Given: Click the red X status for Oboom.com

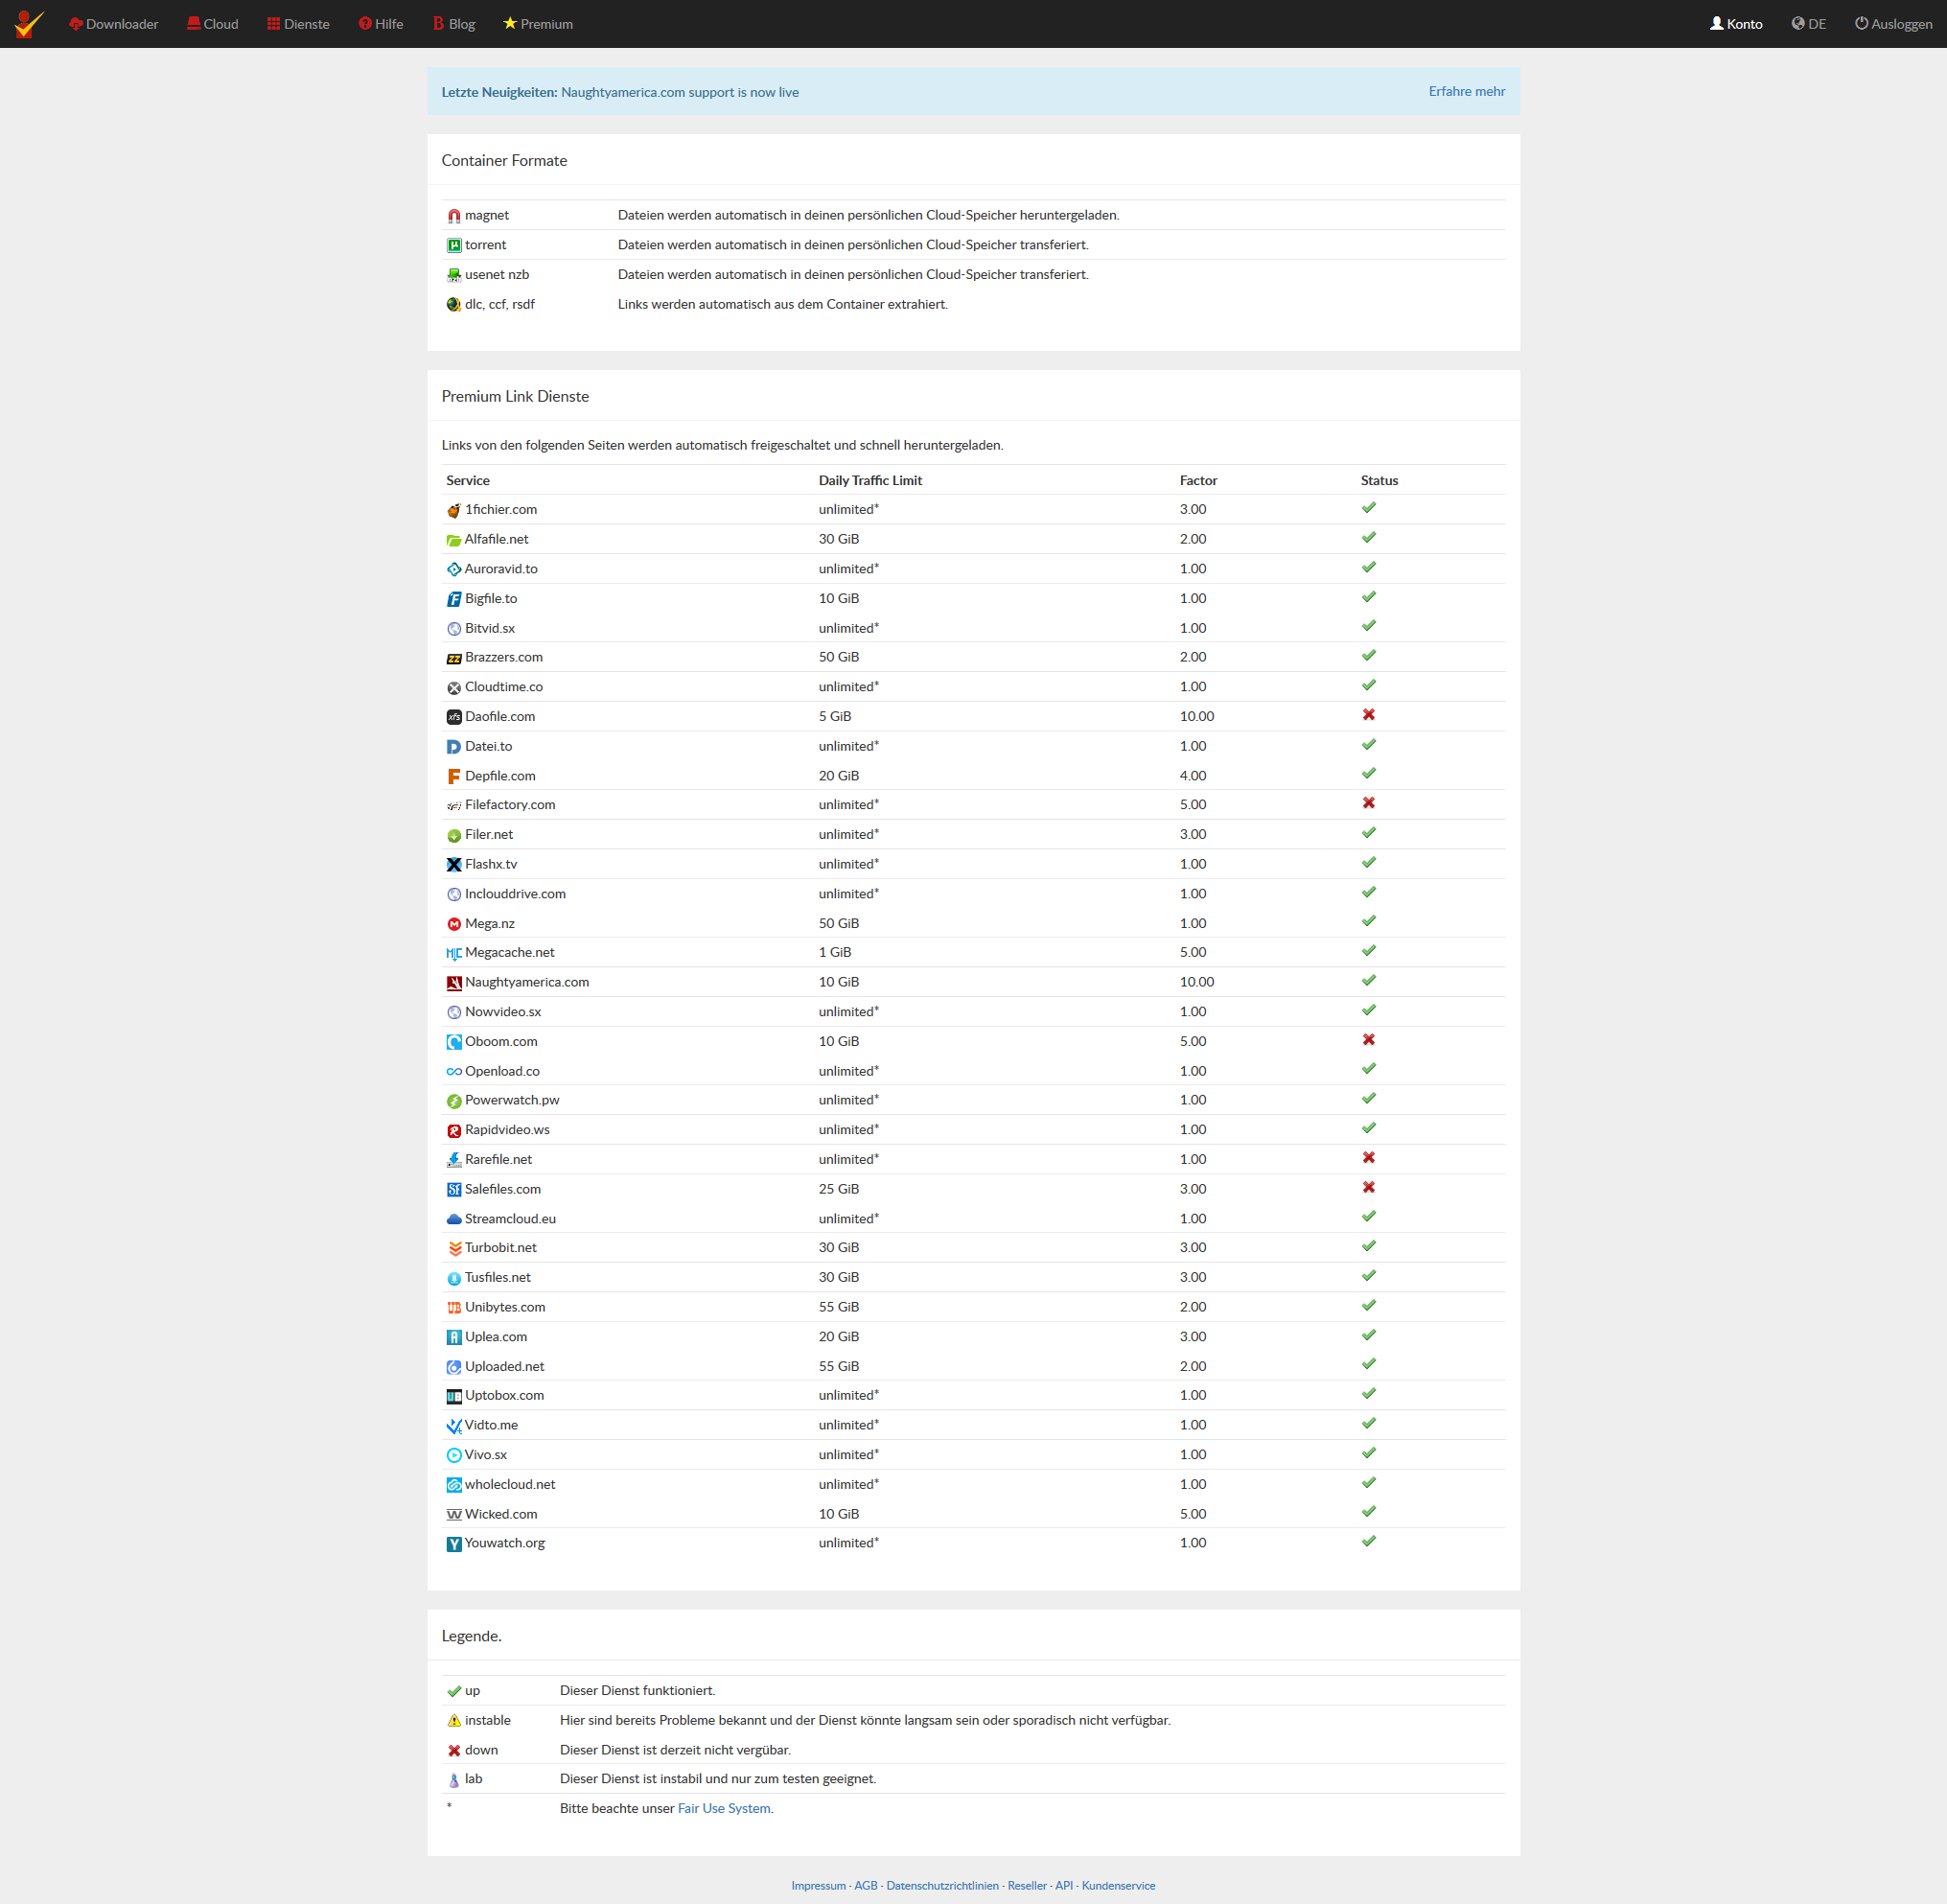Looking at the screenshot, I should point(1368,1040).
